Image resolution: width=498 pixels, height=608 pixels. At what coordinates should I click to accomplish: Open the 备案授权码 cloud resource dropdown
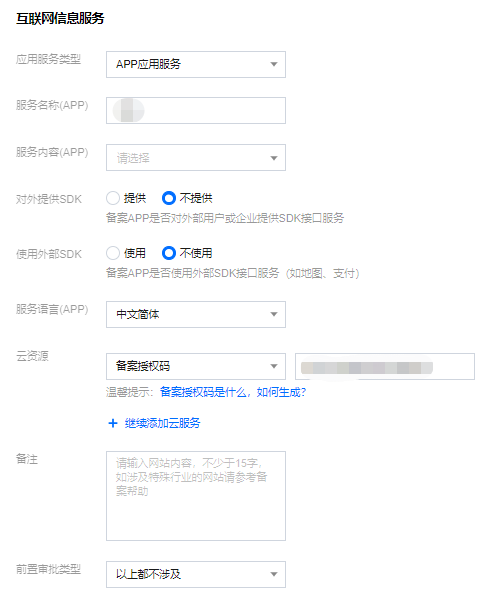tap(196, 366)
